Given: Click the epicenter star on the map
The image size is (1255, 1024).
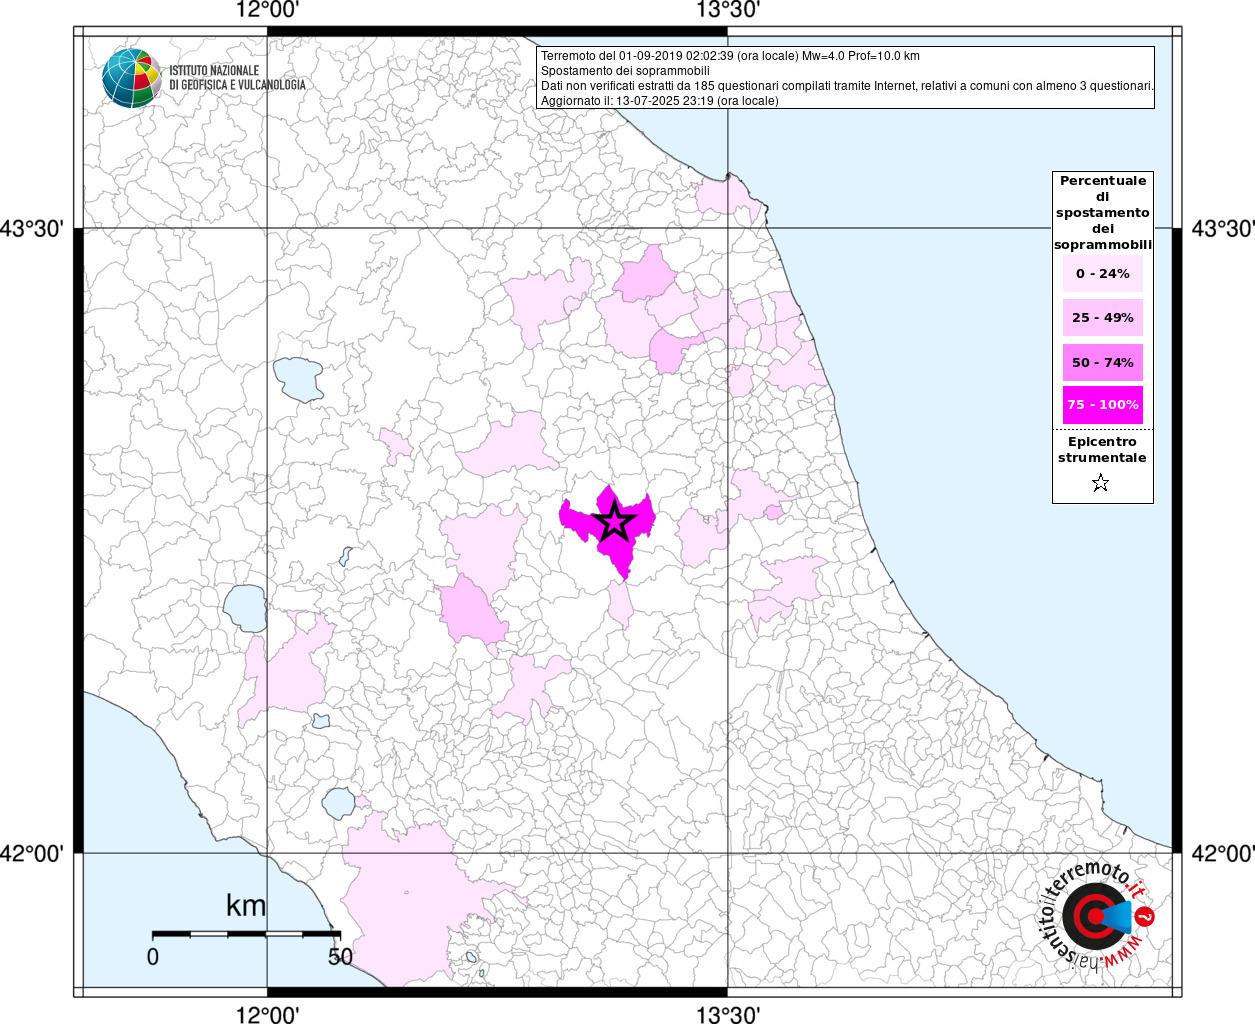Looking at the screenshot, I should pos(614,520).
